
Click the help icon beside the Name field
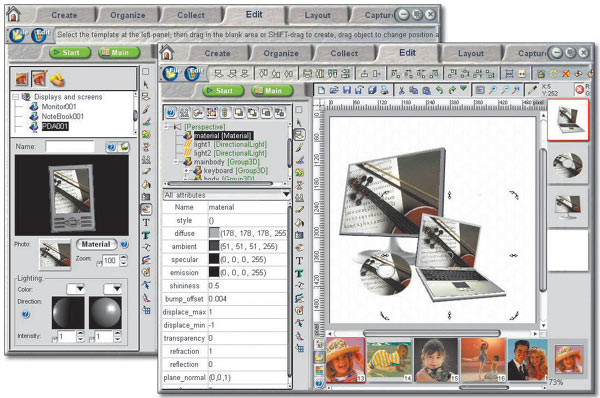(111, 147)
